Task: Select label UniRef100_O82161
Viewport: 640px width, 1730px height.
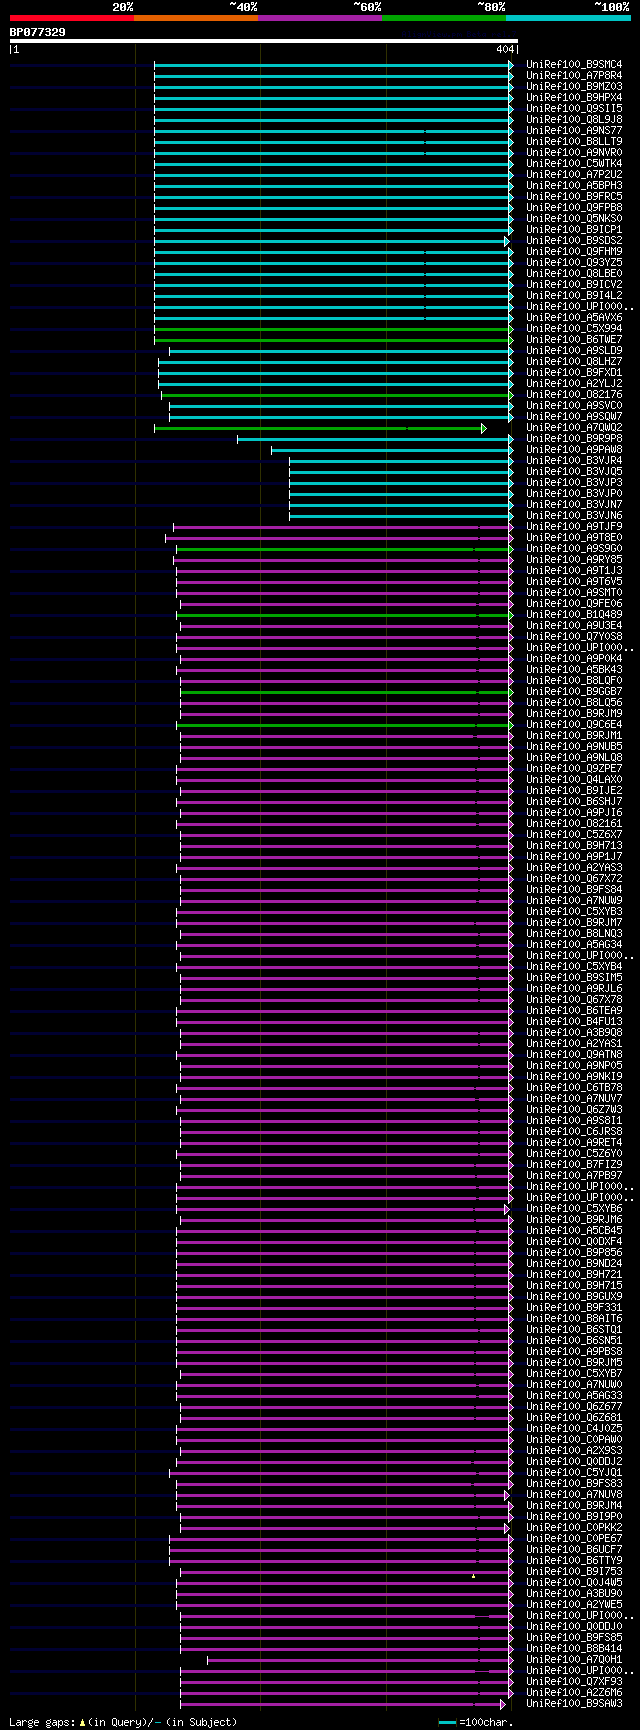Action: (574, 824)
